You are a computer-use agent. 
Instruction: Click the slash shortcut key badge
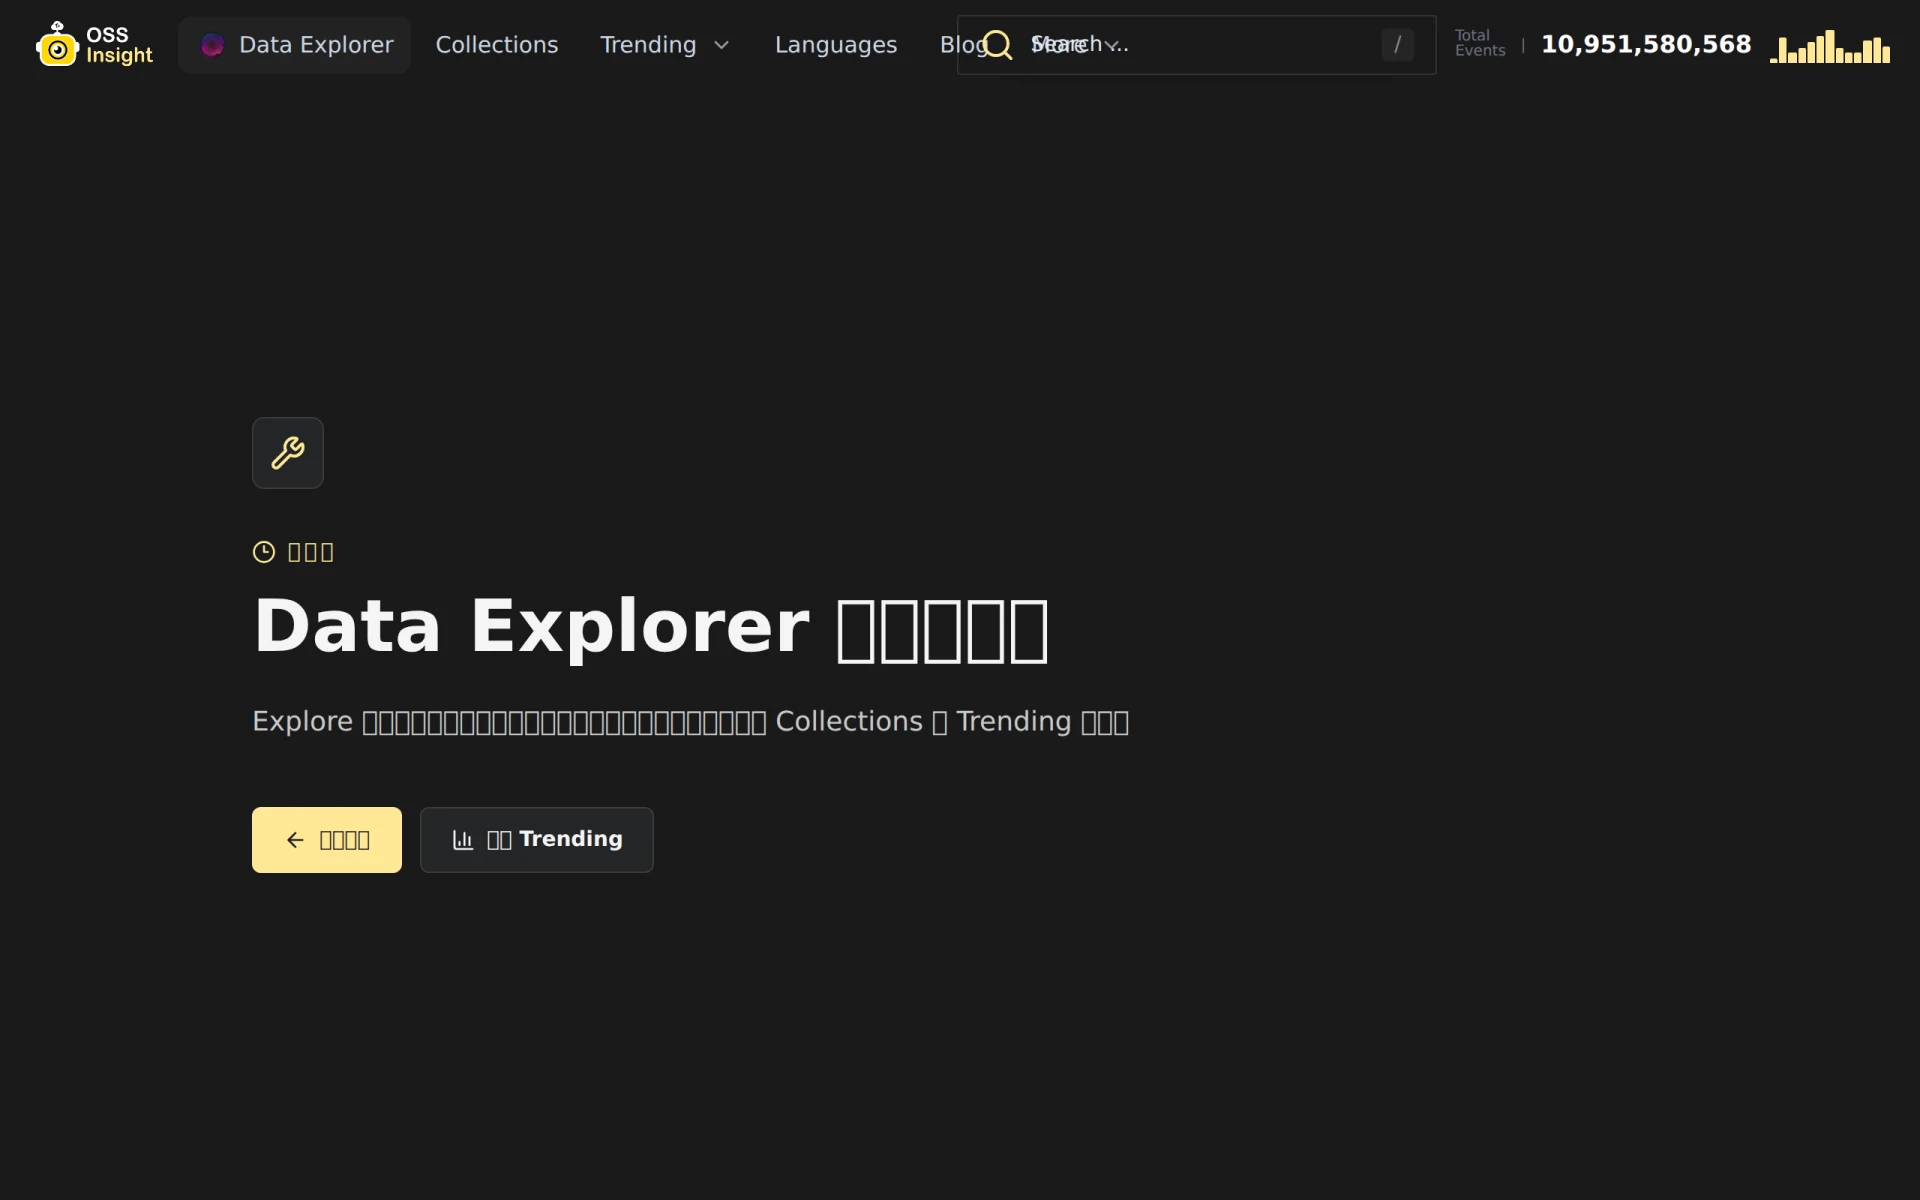(x=1397, y=45)
